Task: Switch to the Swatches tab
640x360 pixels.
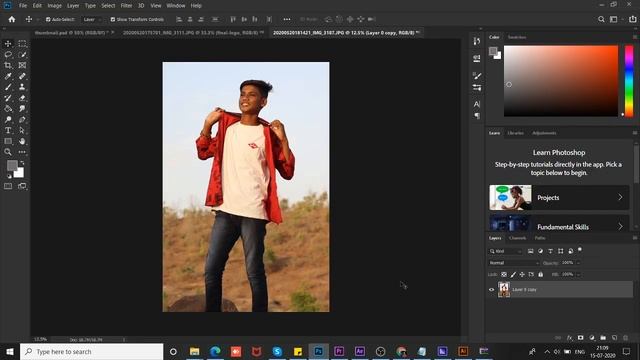Action: (517, 37)
